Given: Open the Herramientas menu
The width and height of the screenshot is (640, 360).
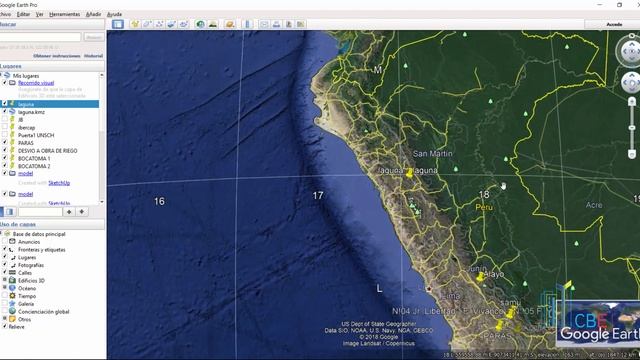Looking at the screenshot, I should 64,14.
